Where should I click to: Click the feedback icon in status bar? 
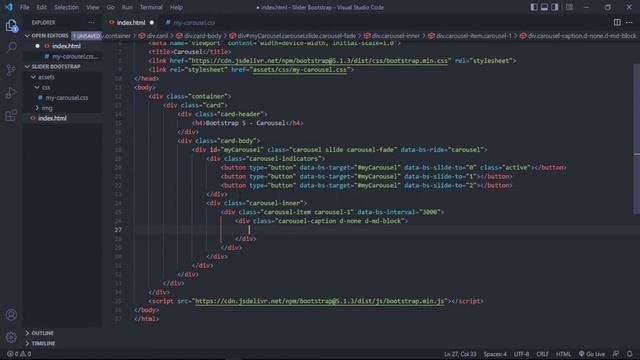(x=616, y=354)
